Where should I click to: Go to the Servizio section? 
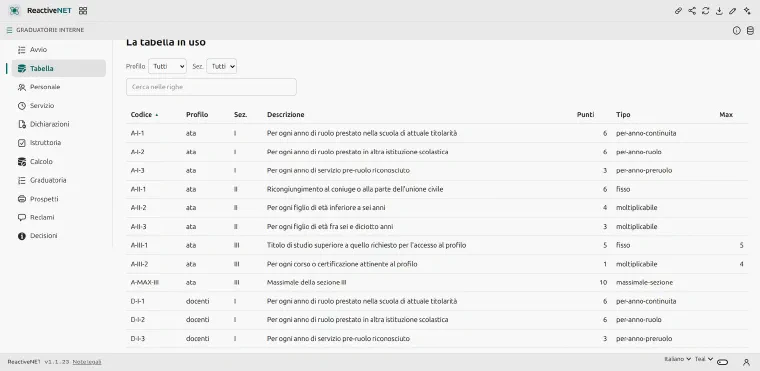(59, 106)
